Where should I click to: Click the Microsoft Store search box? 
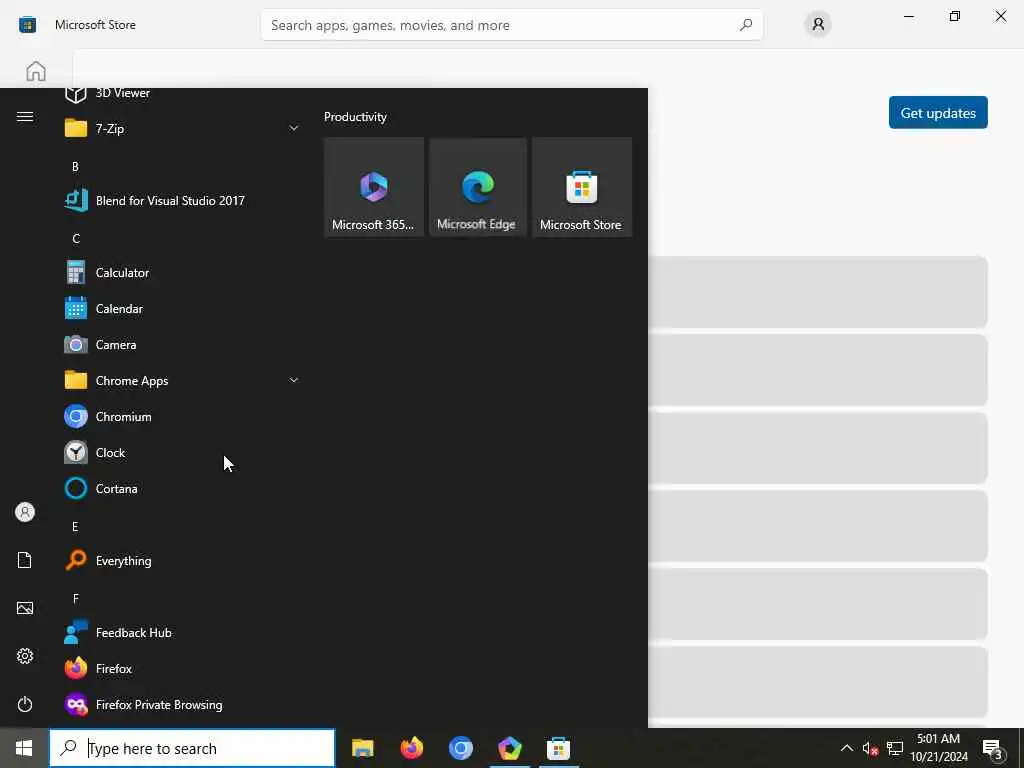tap(511, 25)
